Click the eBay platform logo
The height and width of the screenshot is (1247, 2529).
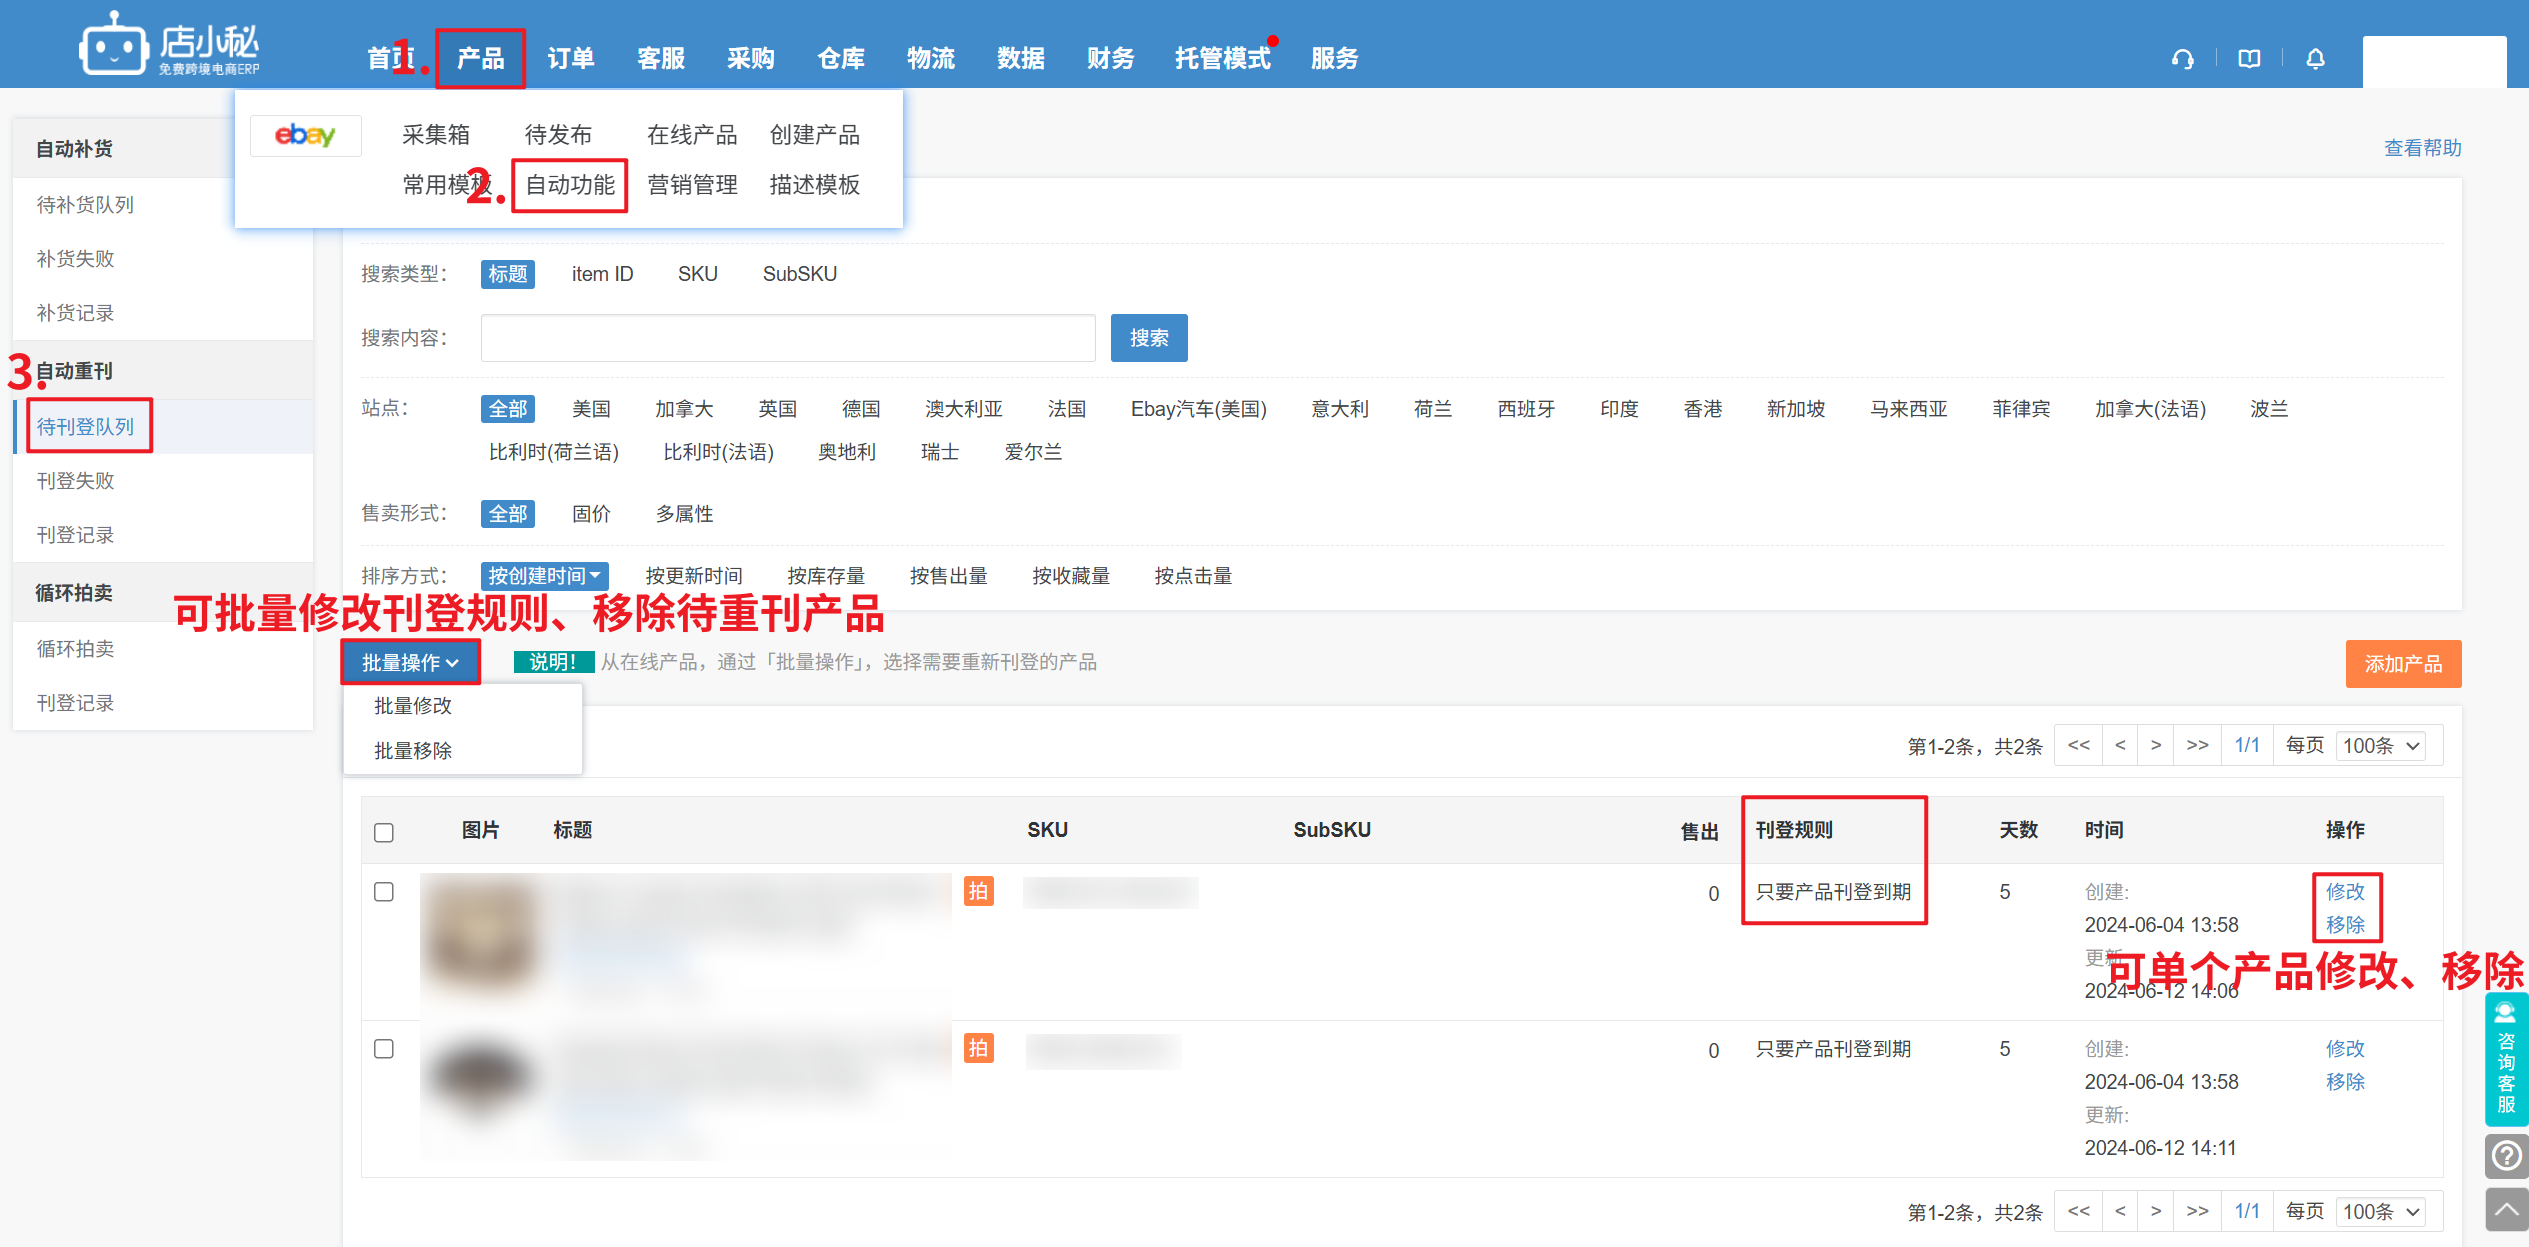305,135
